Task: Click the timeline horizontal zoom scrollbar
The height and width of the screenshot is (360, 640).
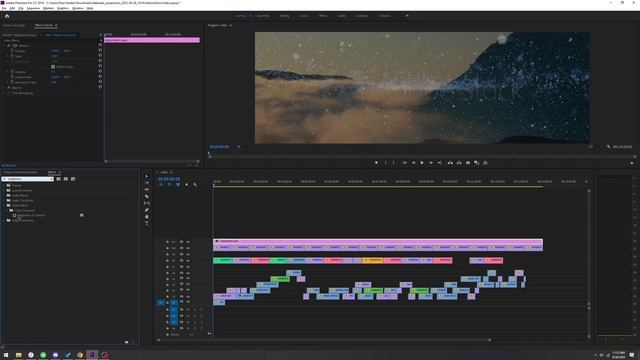Action: click(324, 340)
